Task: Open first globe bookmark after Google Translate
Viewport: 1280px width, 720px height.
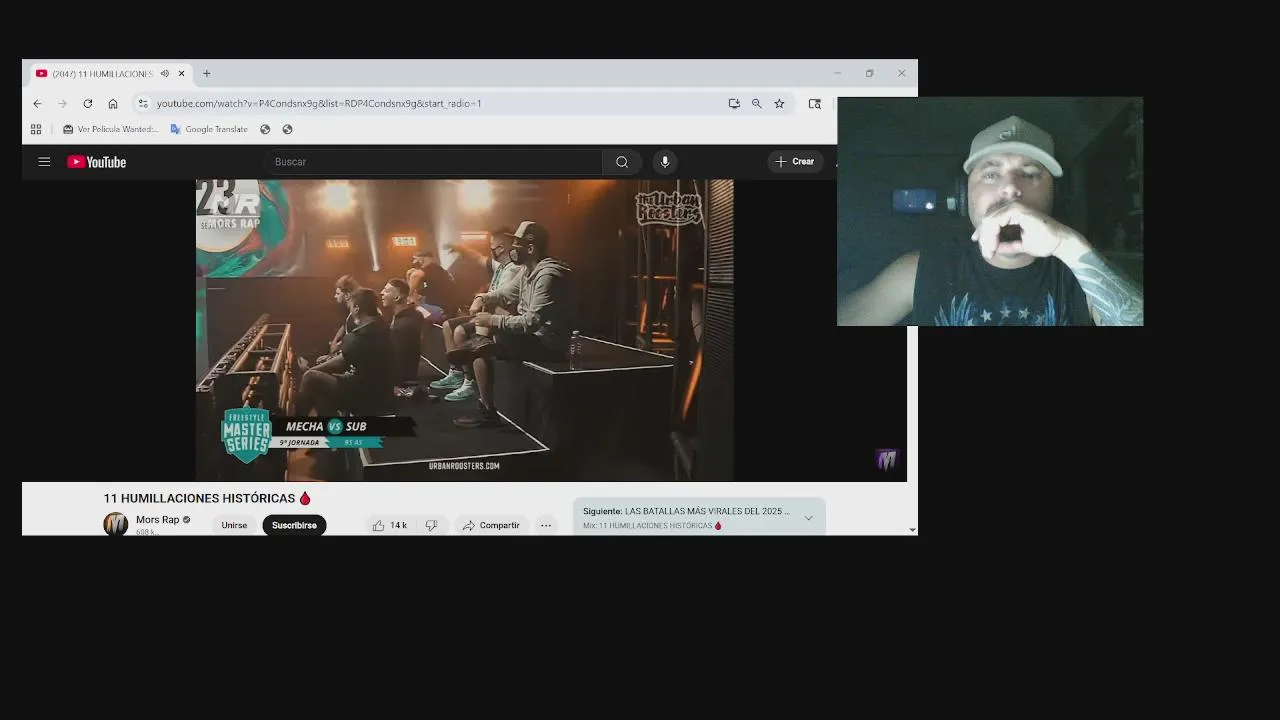Action: (x=265, y=129)
